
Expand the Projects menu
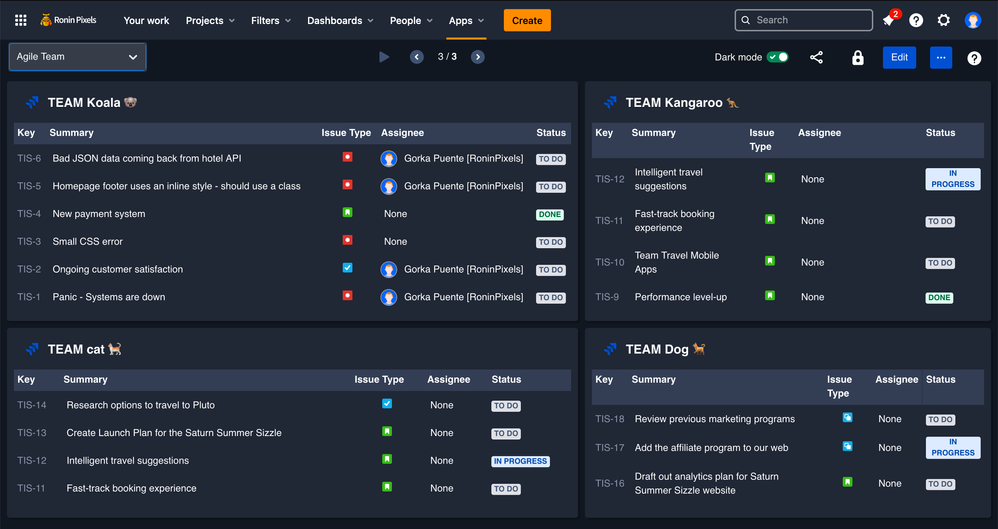coord(210,20)
